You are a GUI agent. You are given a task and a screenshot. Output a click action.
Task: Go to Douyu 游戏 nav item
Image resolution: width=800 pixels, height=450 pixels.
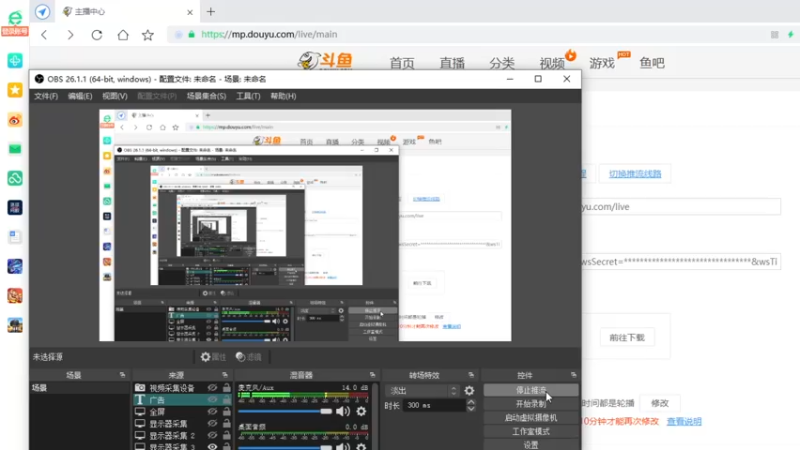point(602,63)
